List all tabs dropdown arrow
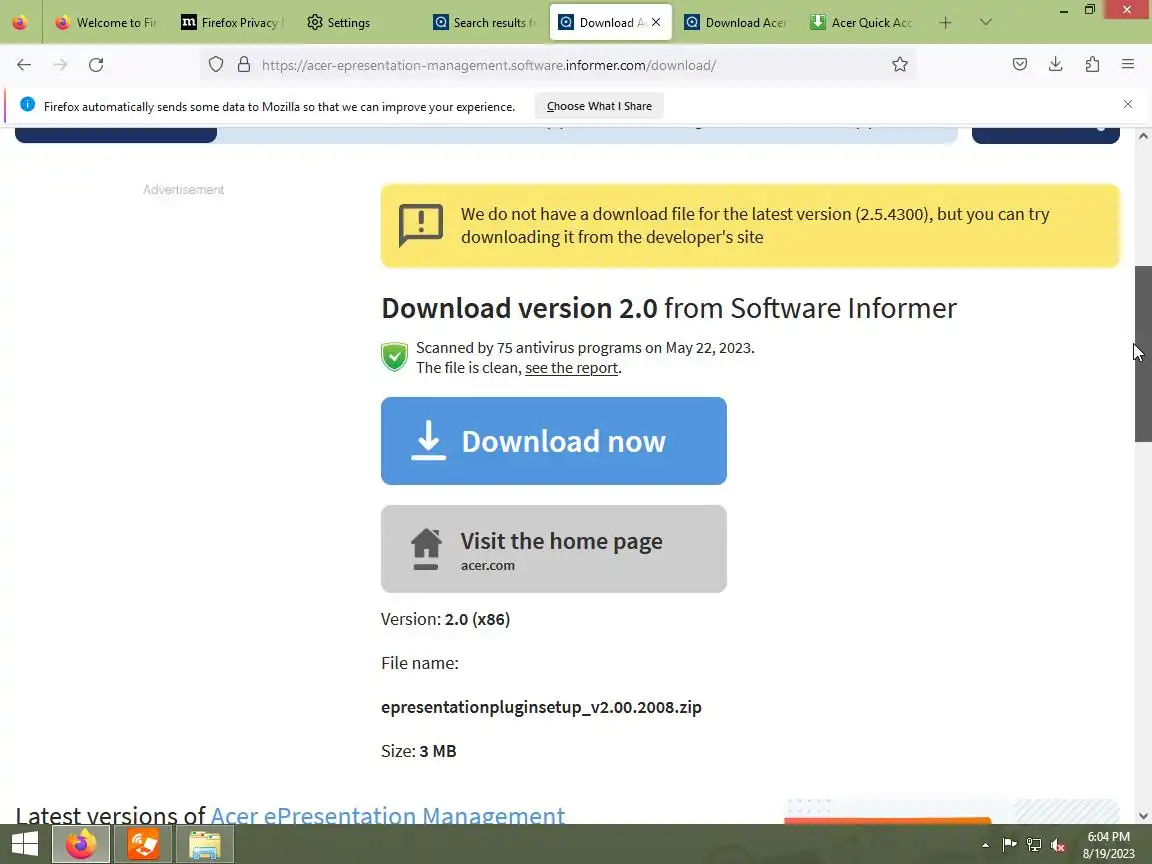Image resolution: width=1152 pixels, height=864 pixels. 986,23
